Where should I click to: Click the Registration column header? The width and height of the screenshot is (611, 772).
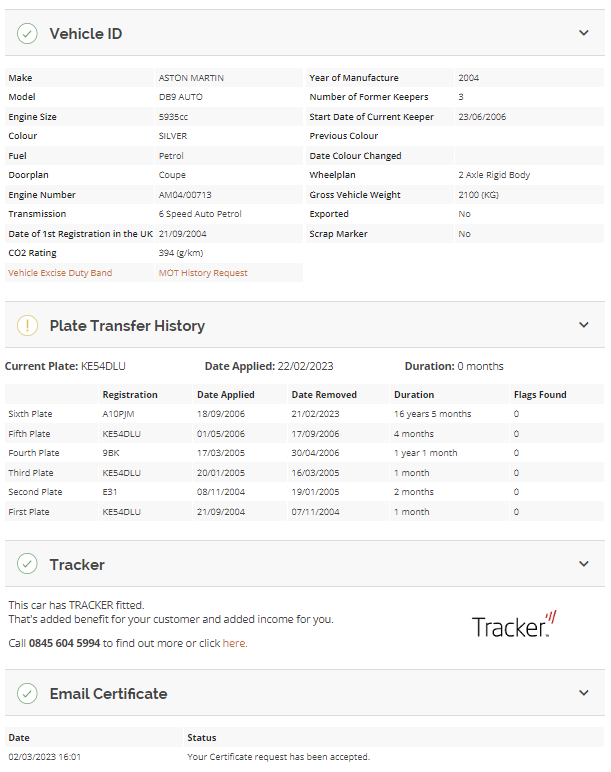pyautogui.click(x=130, y=394)
